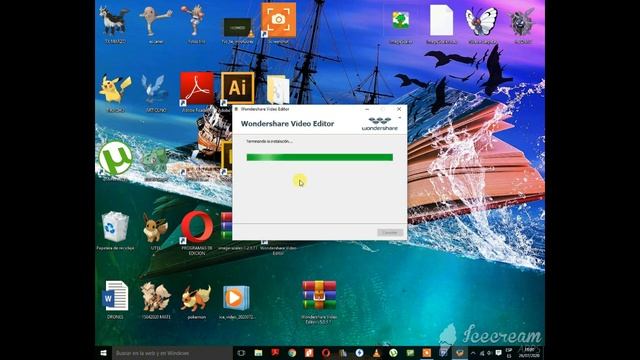Open uTorrent from the taskbar

(x=393, y=353)
